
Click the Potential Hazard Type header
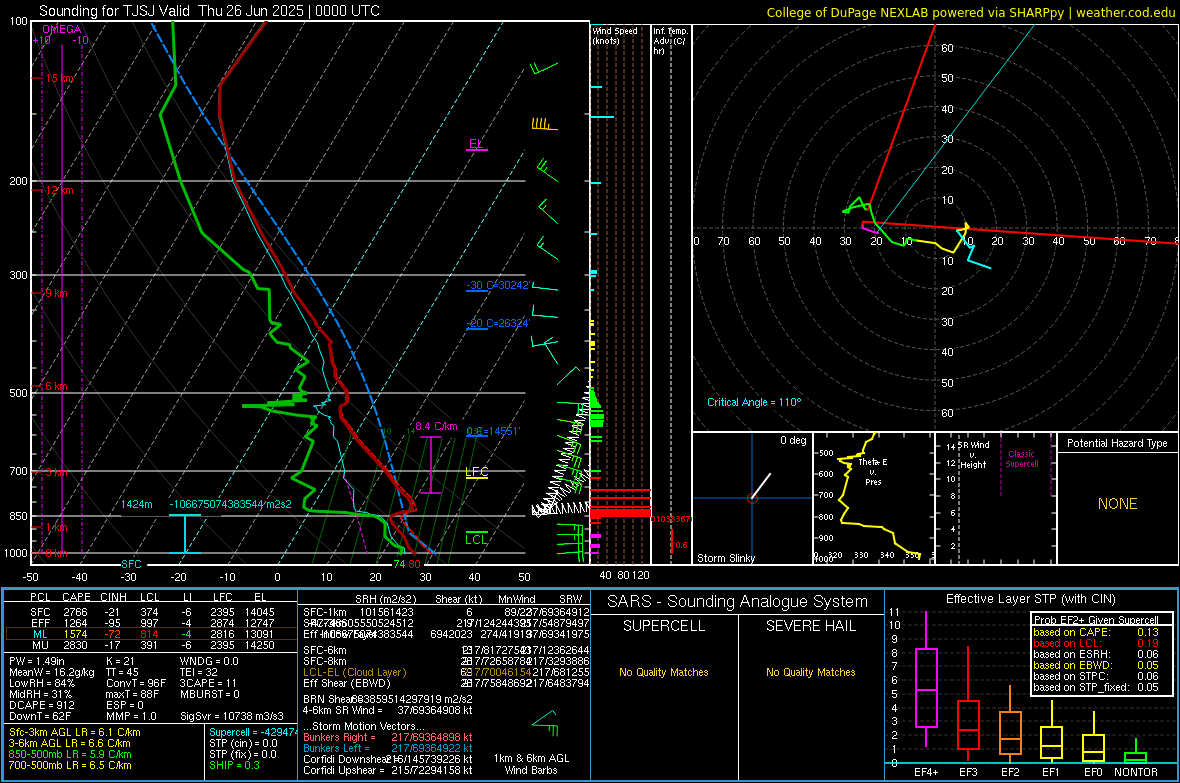pos(1117,443)
